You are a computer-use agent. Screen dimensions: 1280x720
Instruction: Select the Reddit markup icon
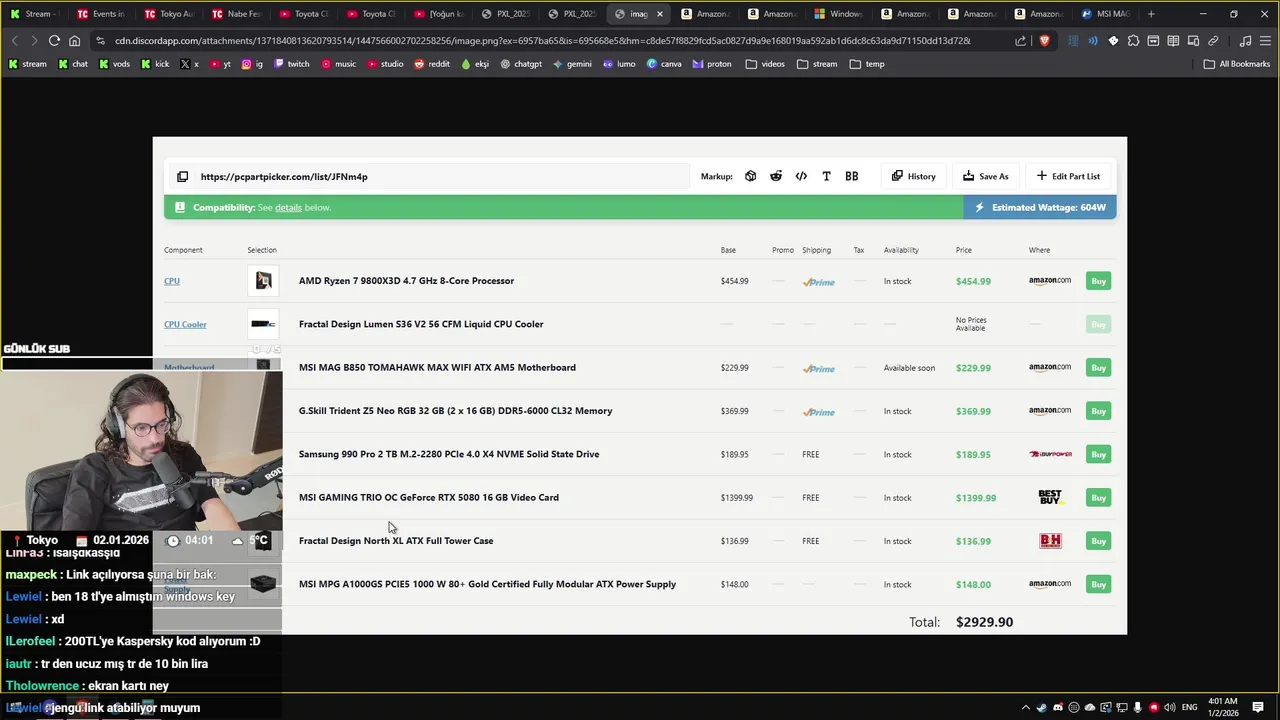[x=776, y=176]
